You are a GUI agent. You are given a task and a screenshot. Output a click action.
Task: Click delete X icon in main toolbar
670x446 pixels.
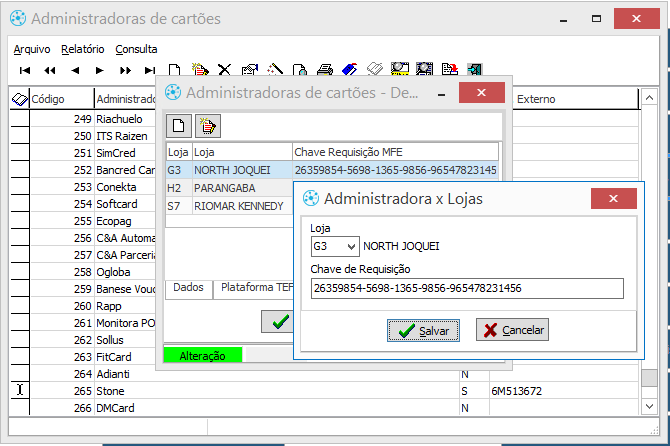(224, 70)
